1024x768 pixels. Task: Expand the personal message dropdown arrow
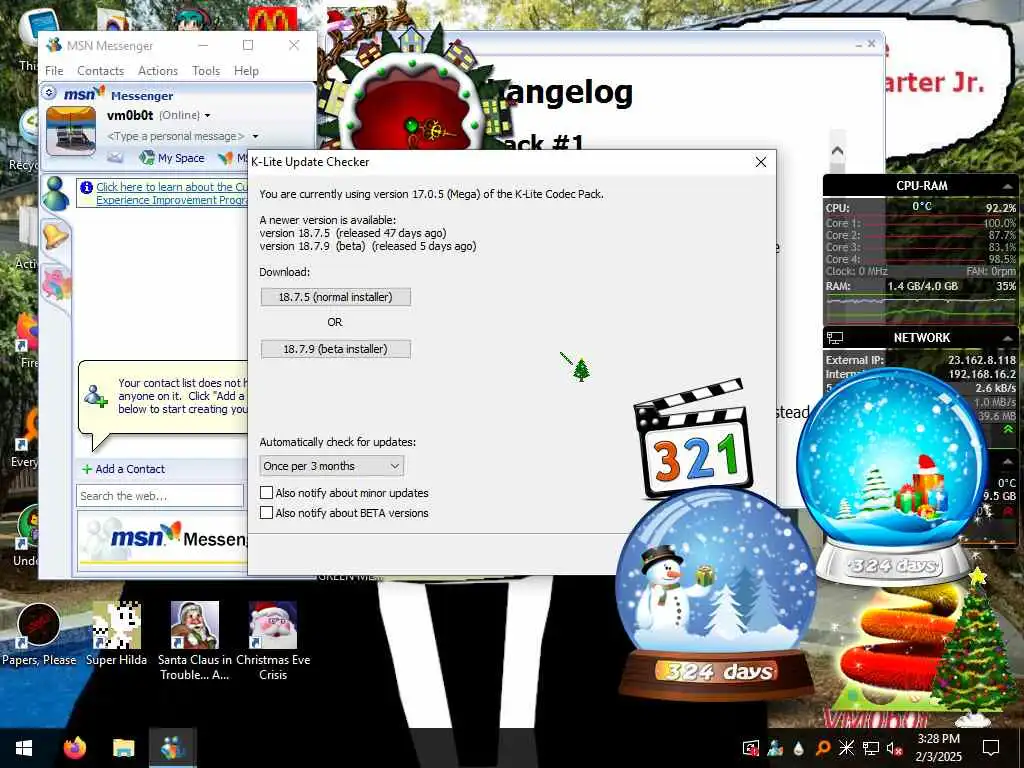point(255,136)
